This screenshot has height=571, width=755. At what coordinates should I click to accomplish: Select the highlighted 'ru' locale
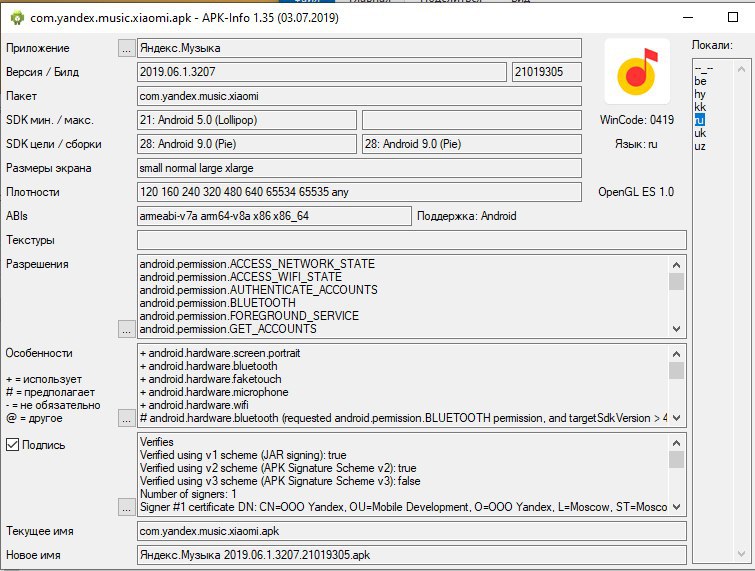point(700,120)
